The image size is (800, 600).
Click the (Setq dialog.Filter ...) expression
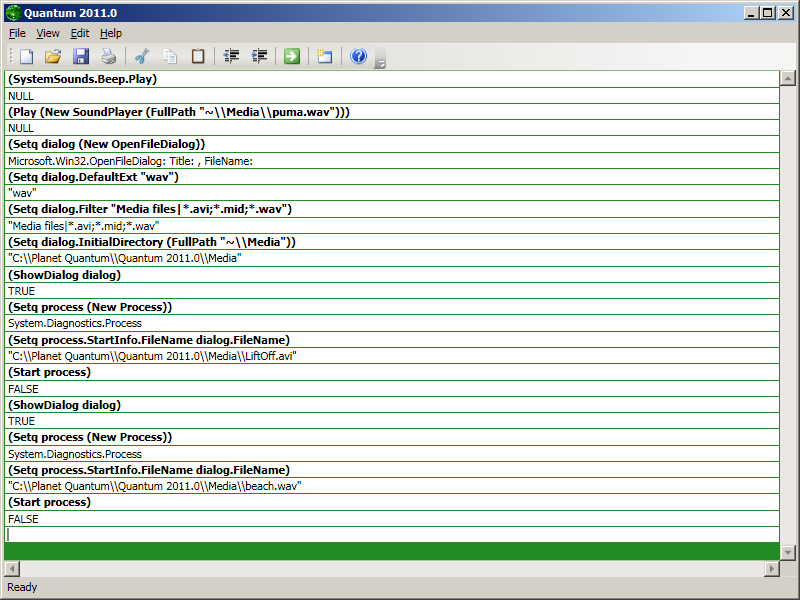(x=392, y=209)
